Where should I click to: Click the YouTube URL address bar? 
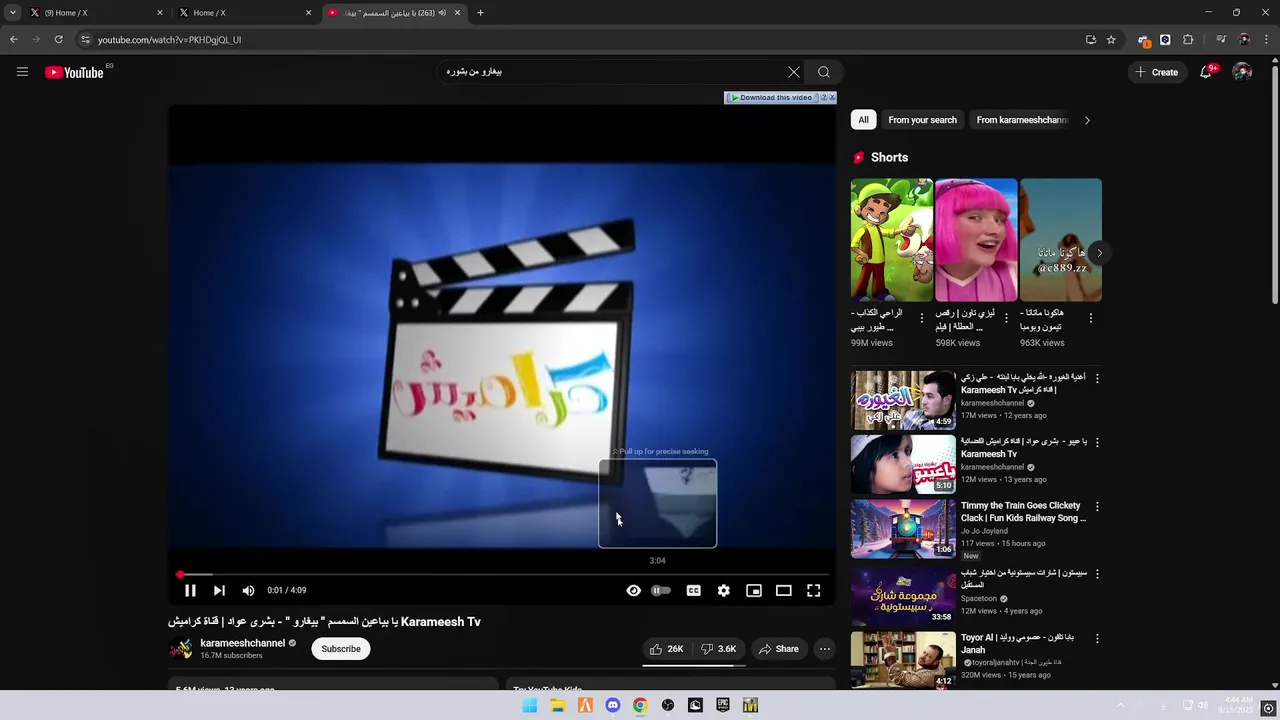pos(580,40)
